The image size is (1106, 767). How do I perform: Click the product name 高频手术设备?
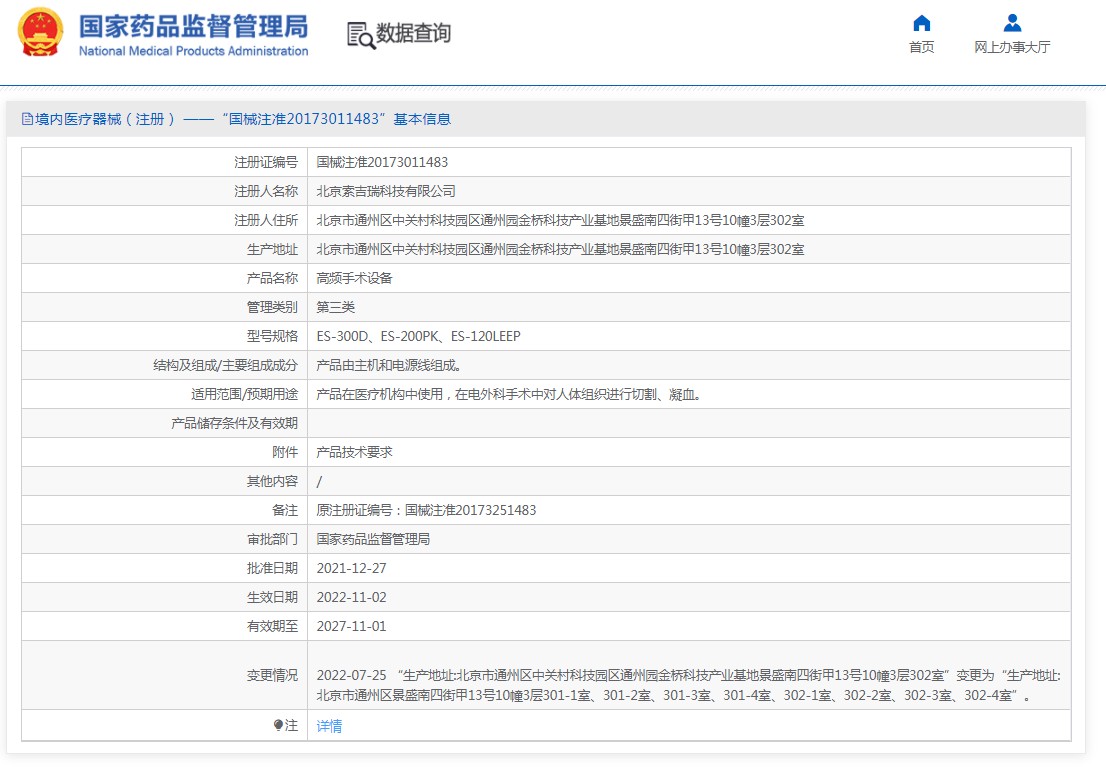(x=355, y=278)
